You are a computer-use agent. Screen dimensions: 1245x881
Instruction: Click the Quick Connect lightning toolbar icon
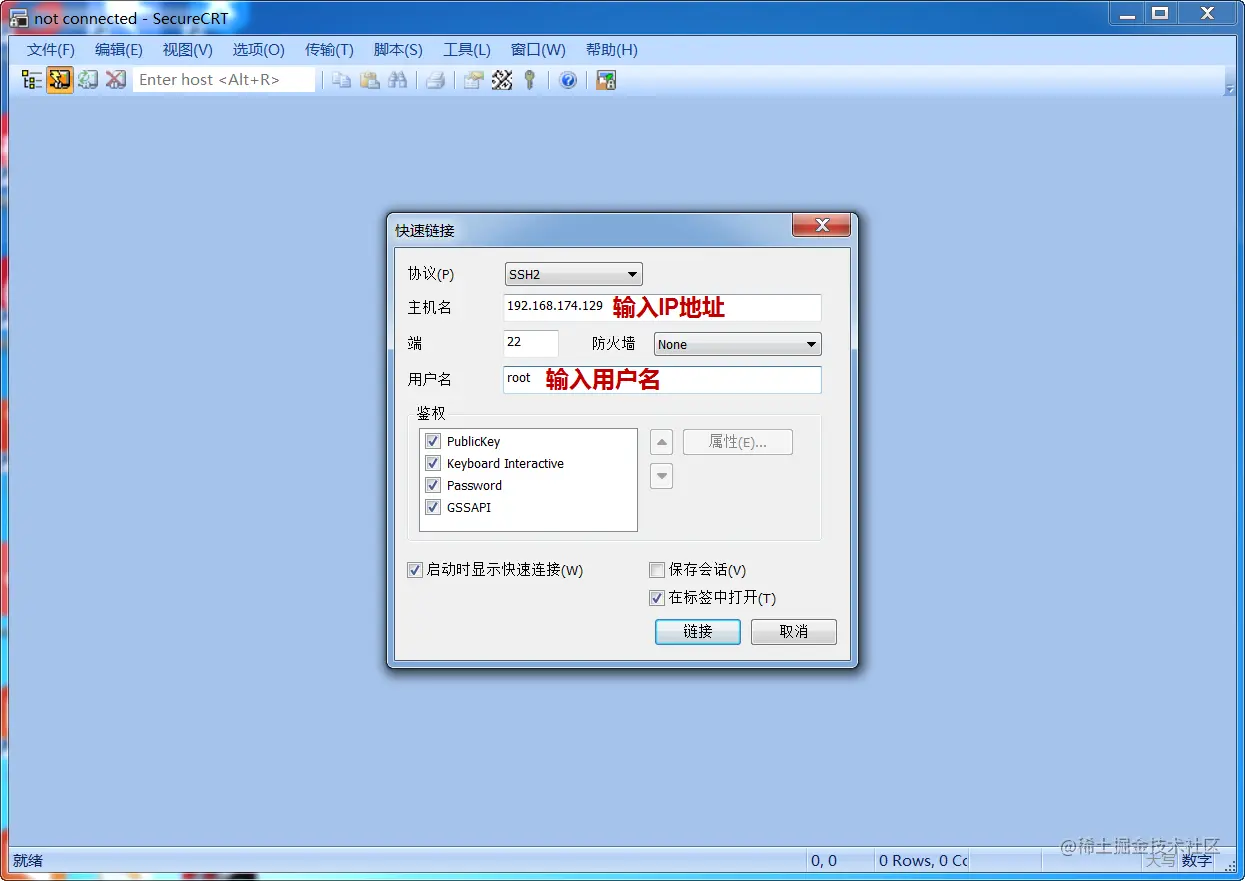[60, 80]
